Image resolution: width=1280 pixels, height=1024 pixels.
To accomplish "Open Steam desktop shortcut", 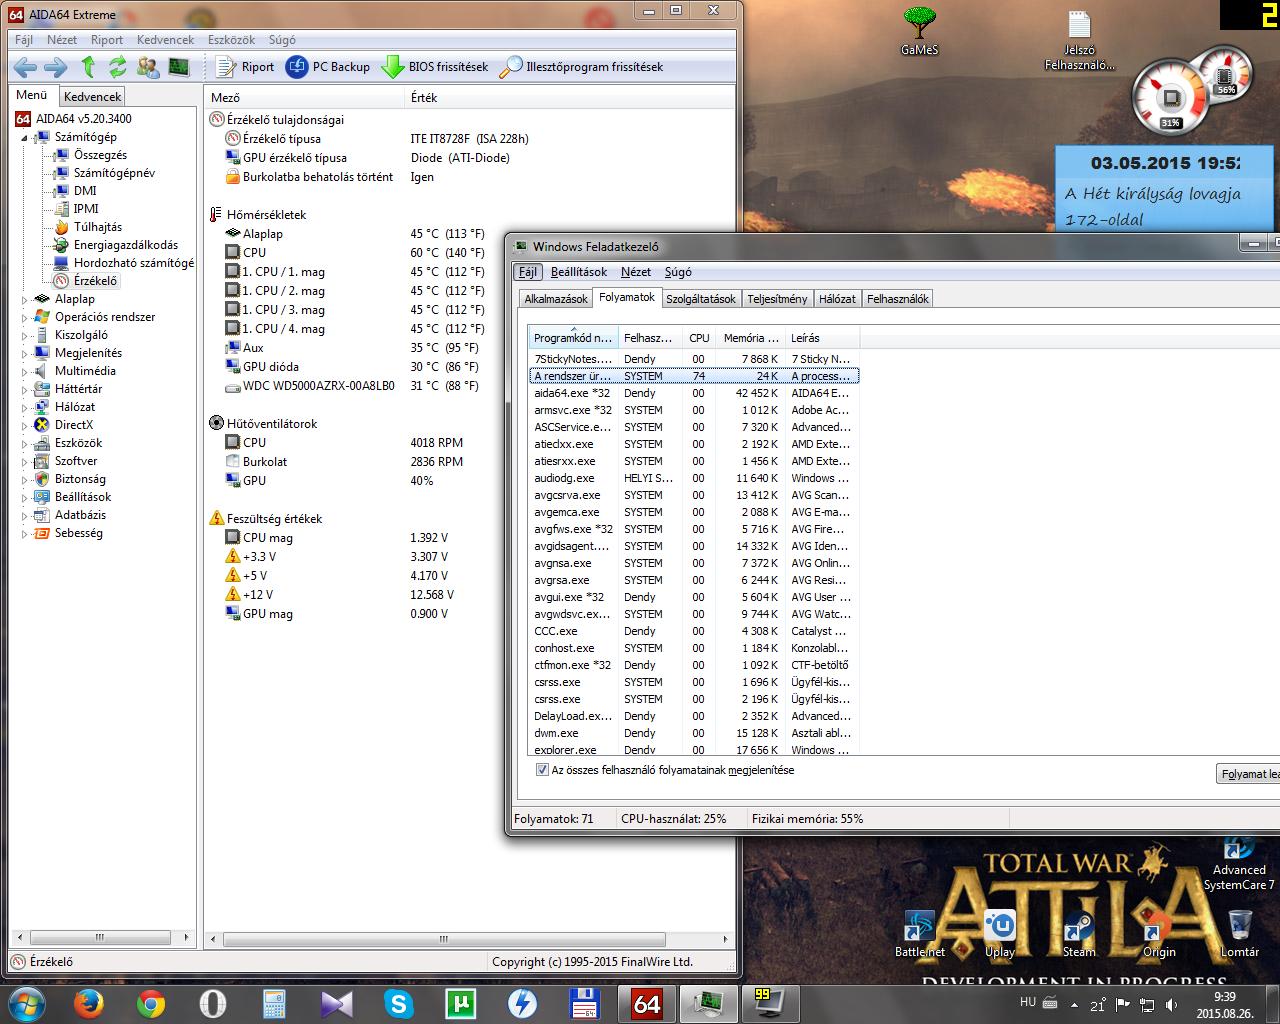I will (x=1079, y=934).
